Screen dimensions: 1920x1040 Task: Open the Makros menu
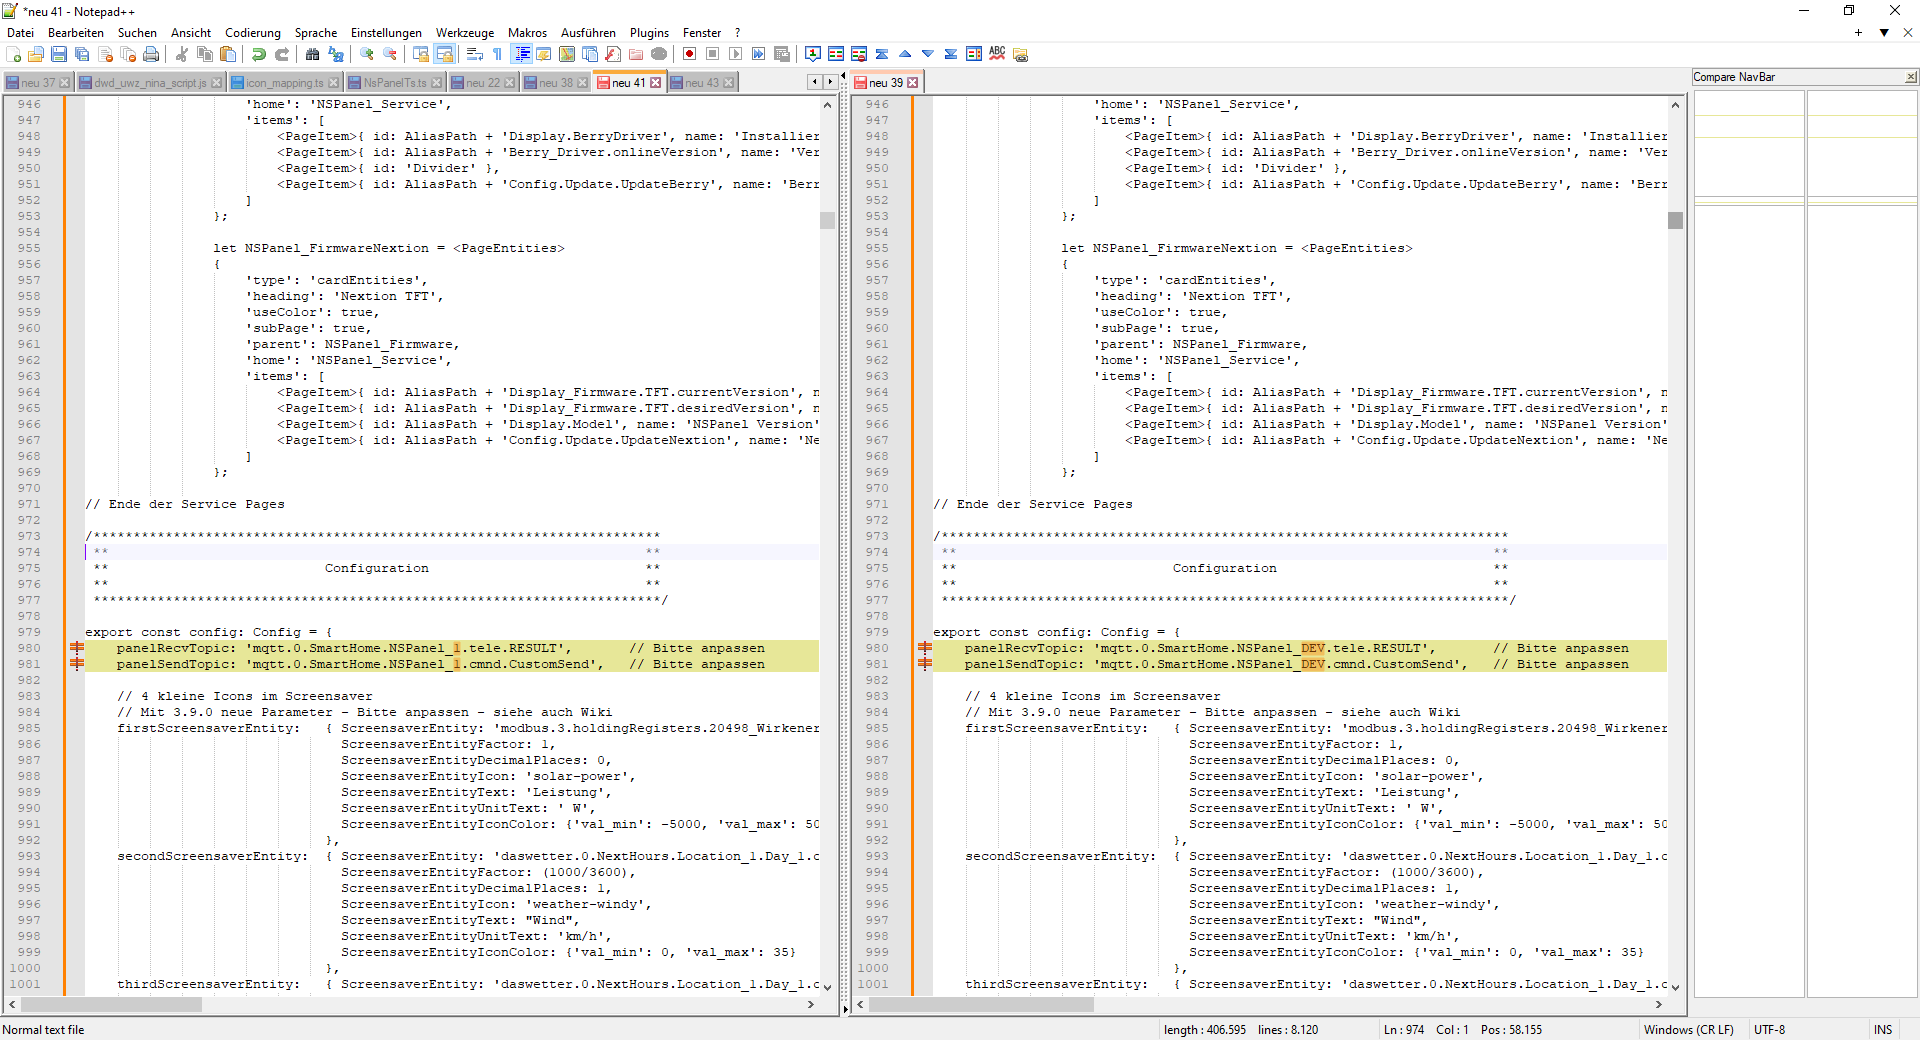[x=527, y=33]
